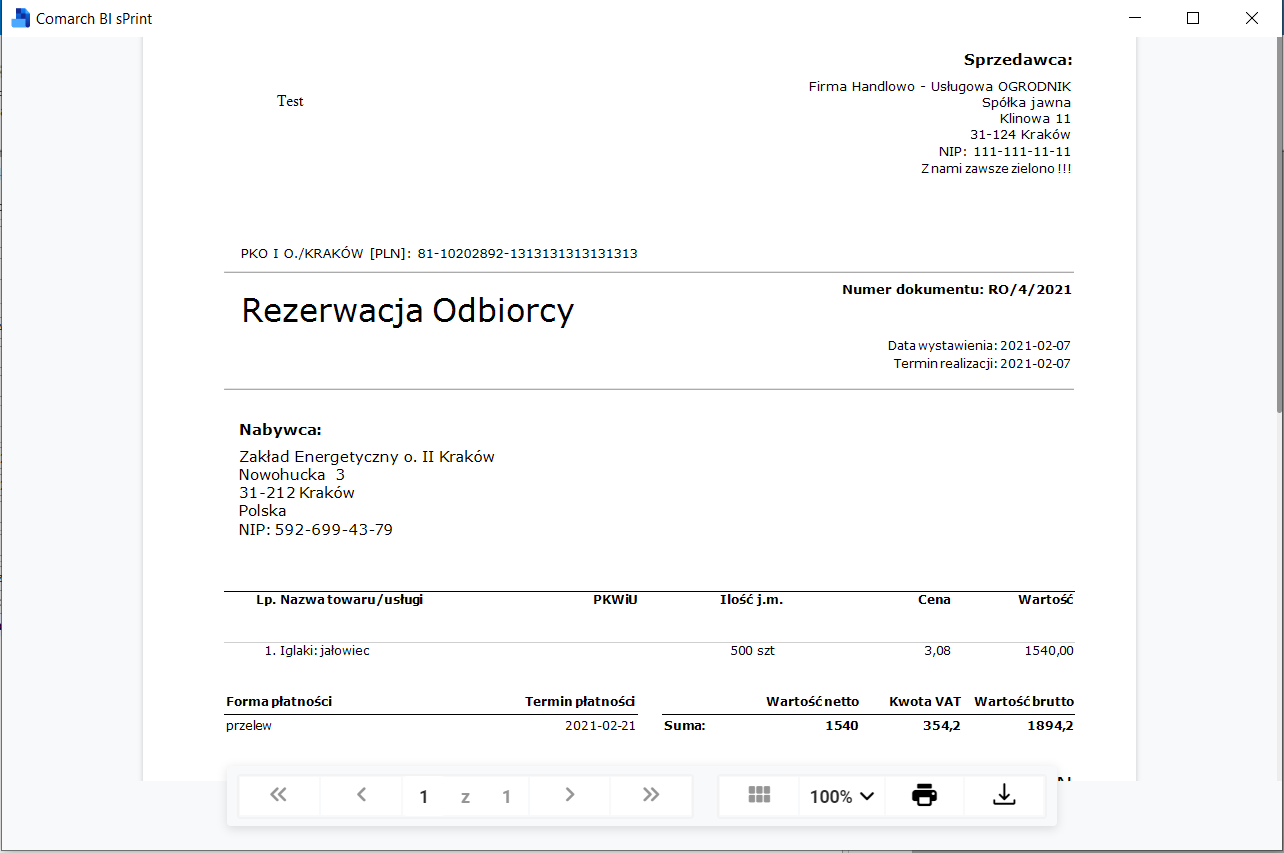Image resolution: width=1284 pixels, height=853 pixels.
Task: Click the Ilość j.m. column header
Action: click(751, 600)
